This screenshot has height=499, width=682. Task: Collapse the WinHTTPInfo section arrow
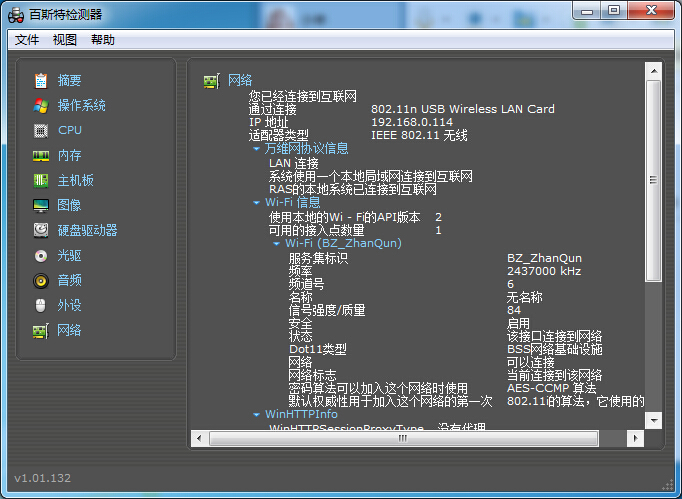point(256,415)
